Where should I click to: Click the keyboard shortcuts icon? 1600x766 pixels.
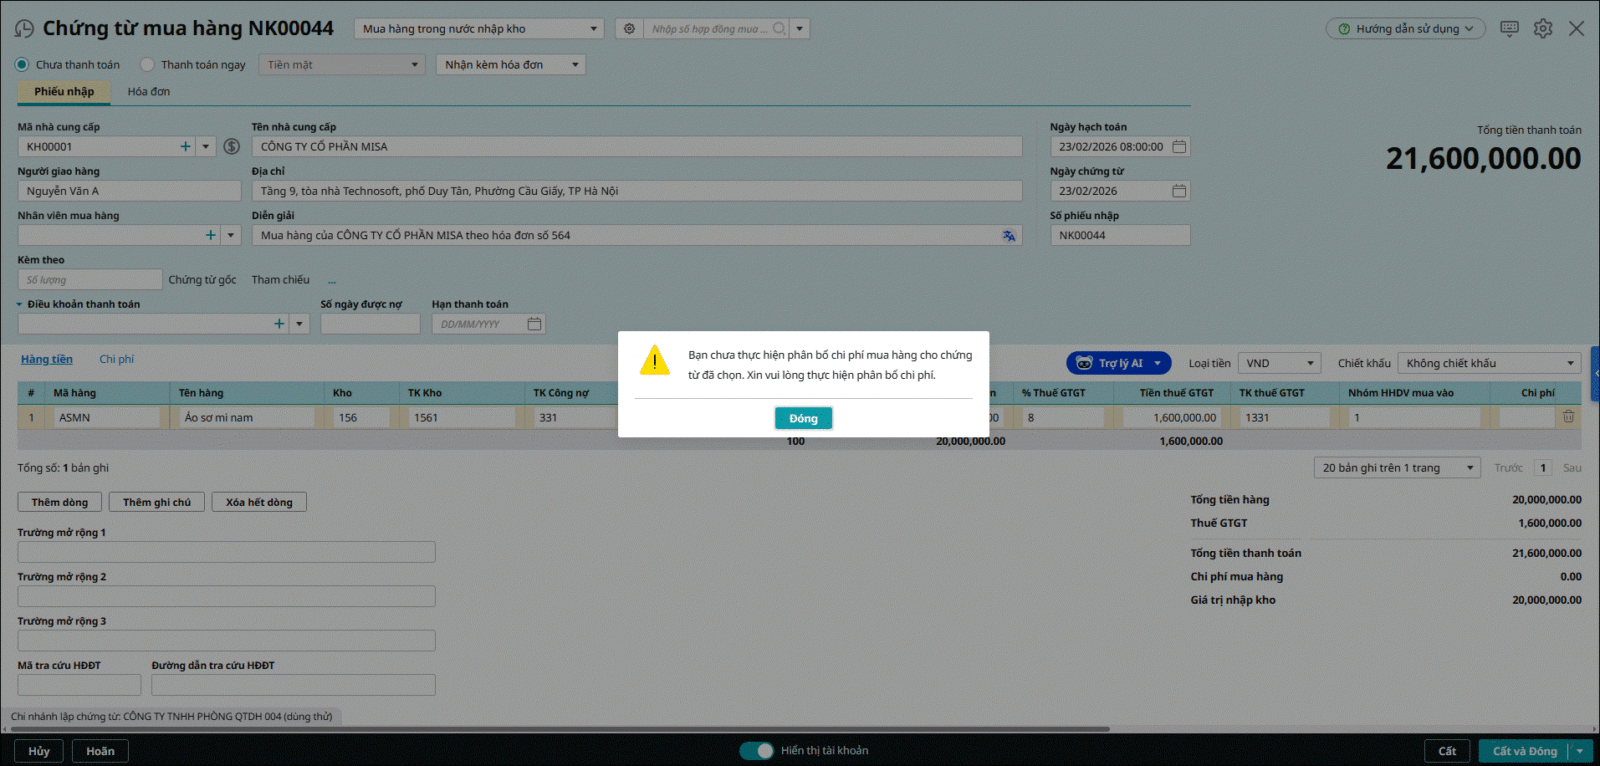[1509, 29]
